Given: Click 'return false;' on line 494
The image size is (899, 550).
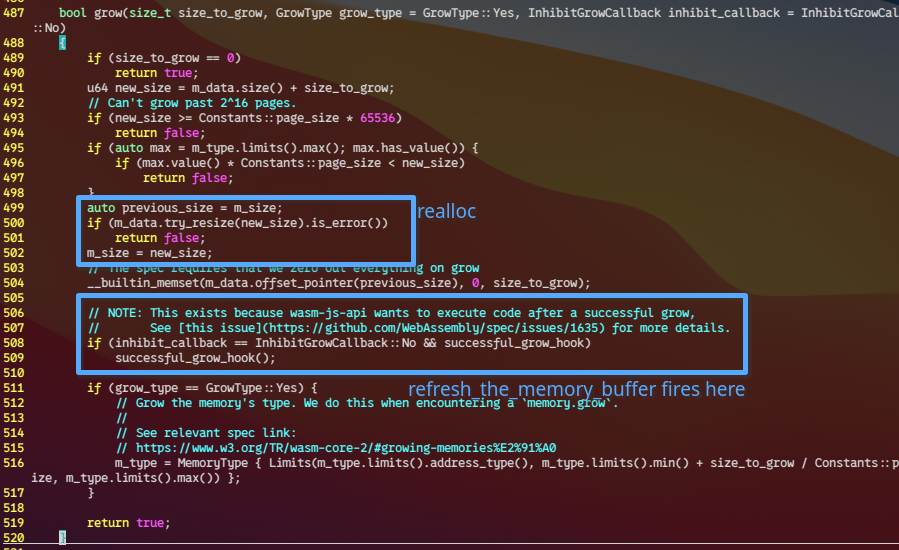Looking at the screenshot, I should [159, 132].
